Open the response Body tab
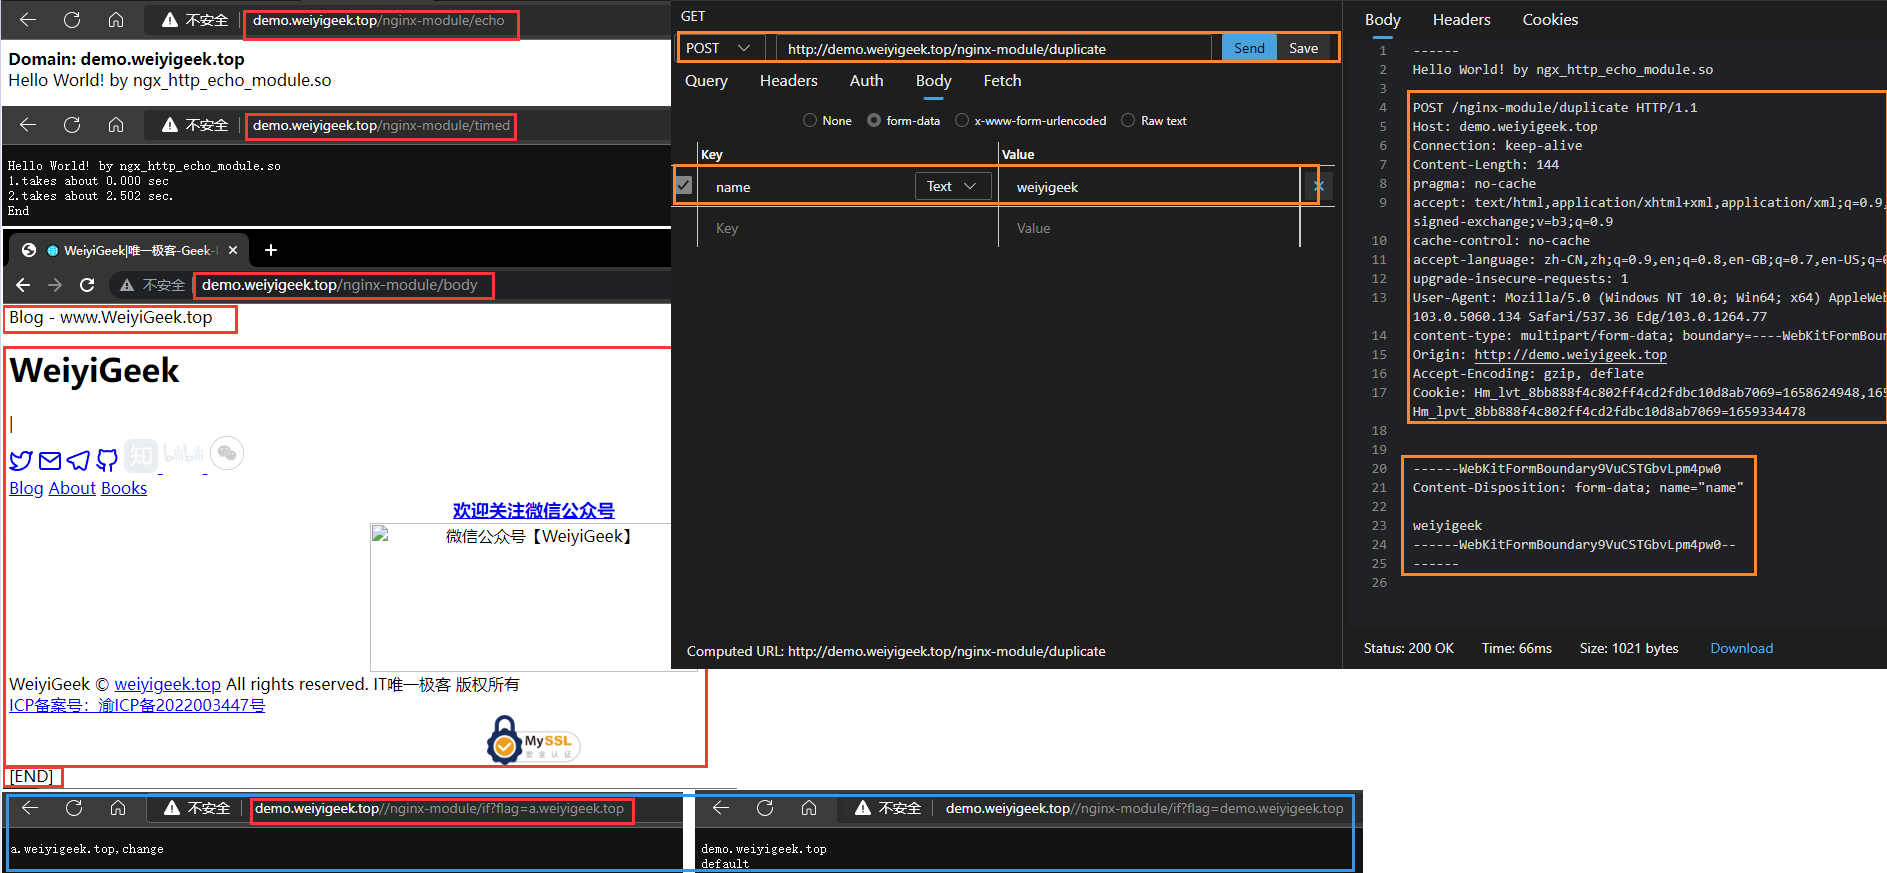The image size is (1887, 873). 1382,20
